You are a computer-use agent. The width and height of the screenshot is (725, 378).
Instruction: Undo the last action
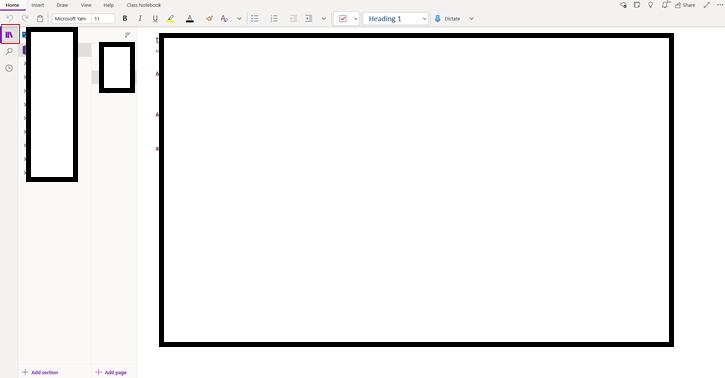pyautogui.click(x=10, y=18)
